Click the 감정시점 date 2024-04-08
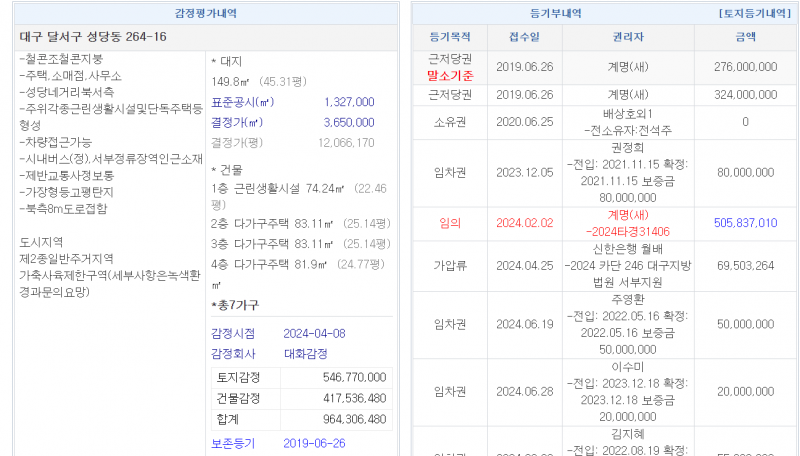Viewport: 800px width, 456px height. [x=314, y=333]
